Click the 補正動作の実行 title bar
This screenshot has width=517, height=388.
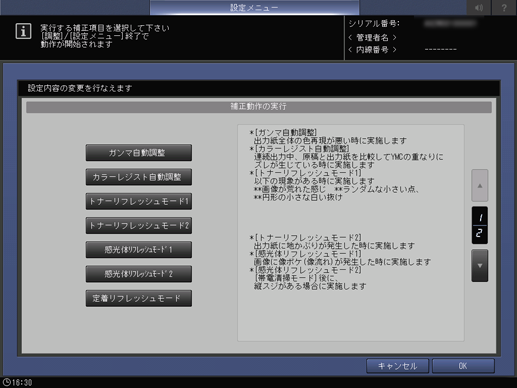click(x=259, y=107)
